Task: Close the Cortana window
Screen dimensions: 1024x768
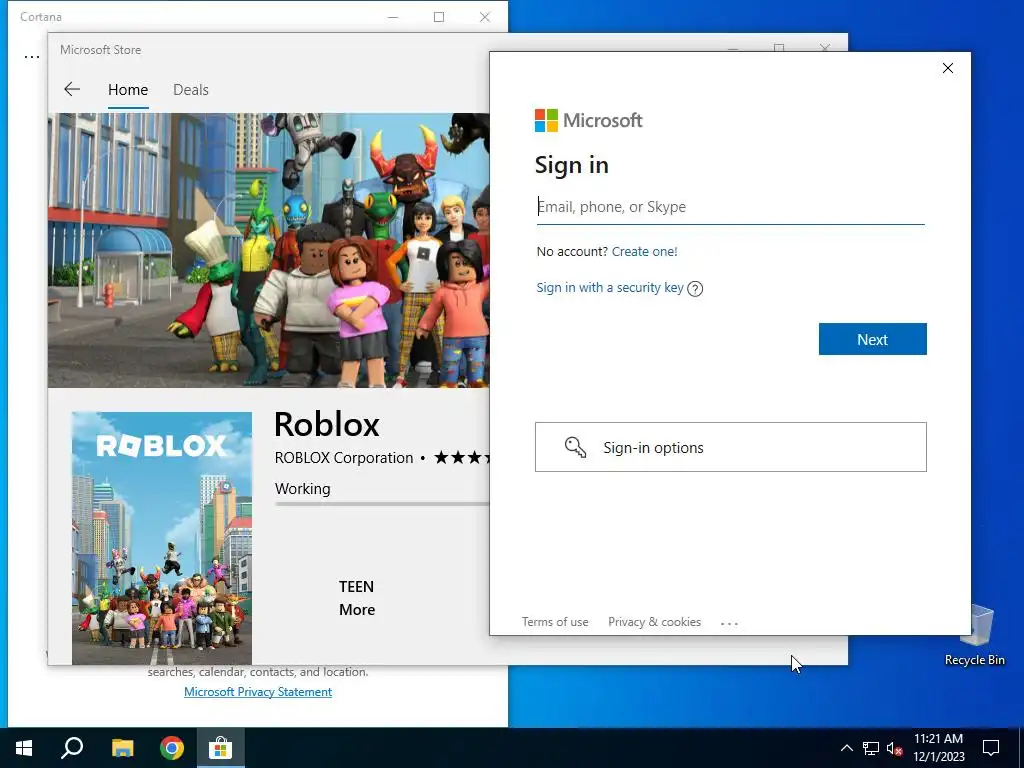Action: pos(485,17)
